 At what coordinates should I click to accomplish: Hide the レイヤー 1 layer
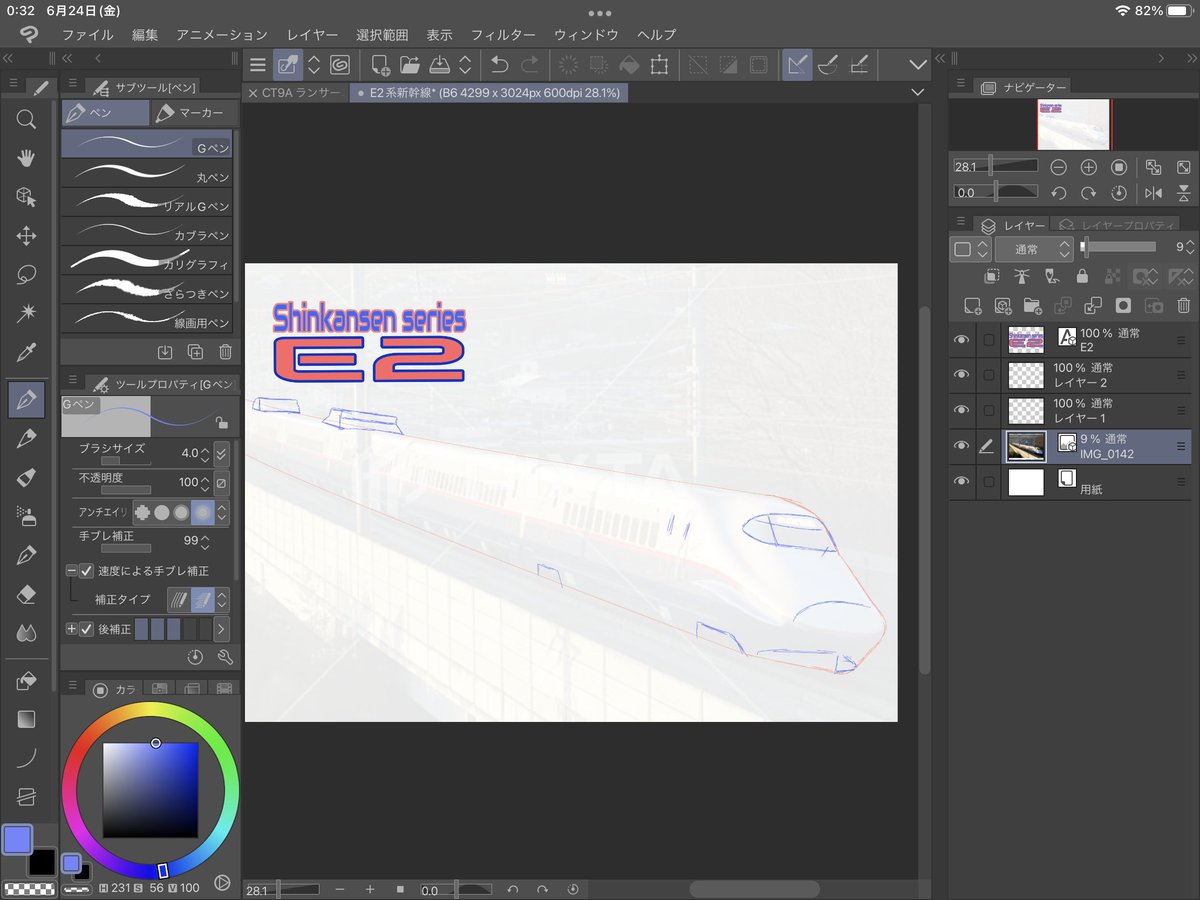click(x=962, y=410)
